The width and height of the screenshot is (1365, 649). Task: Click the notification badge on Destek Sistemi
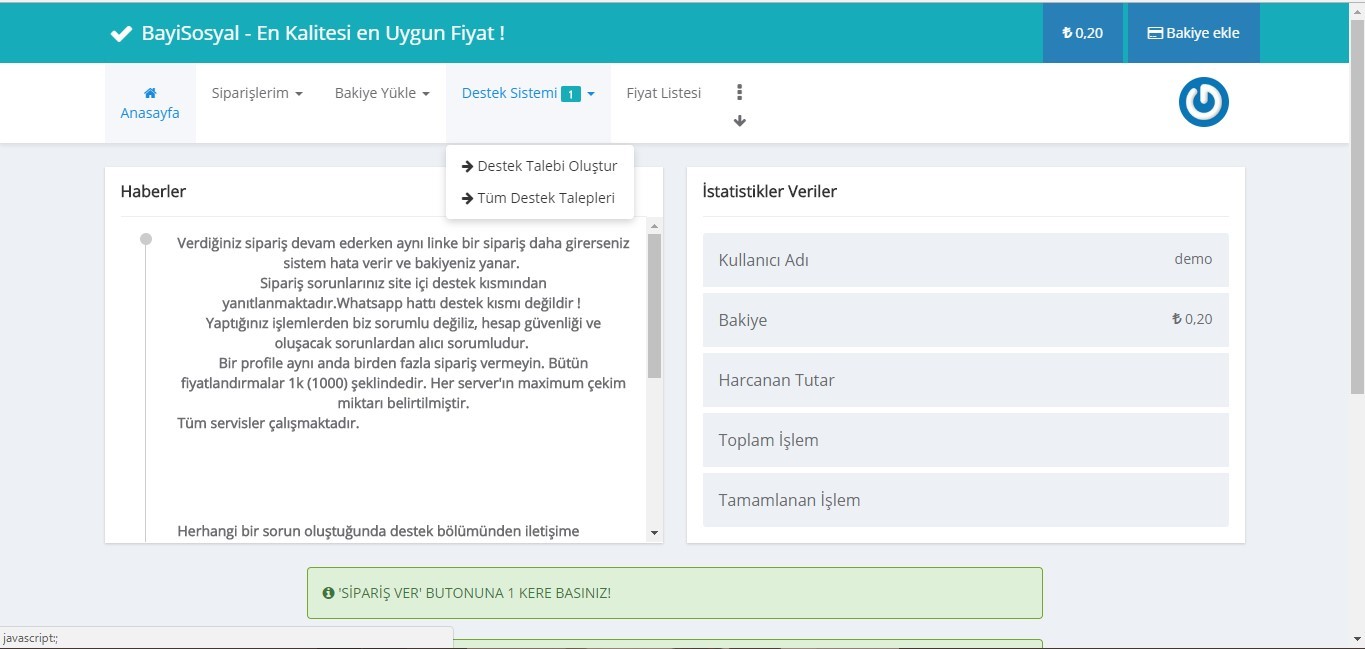tap(570, 94)
